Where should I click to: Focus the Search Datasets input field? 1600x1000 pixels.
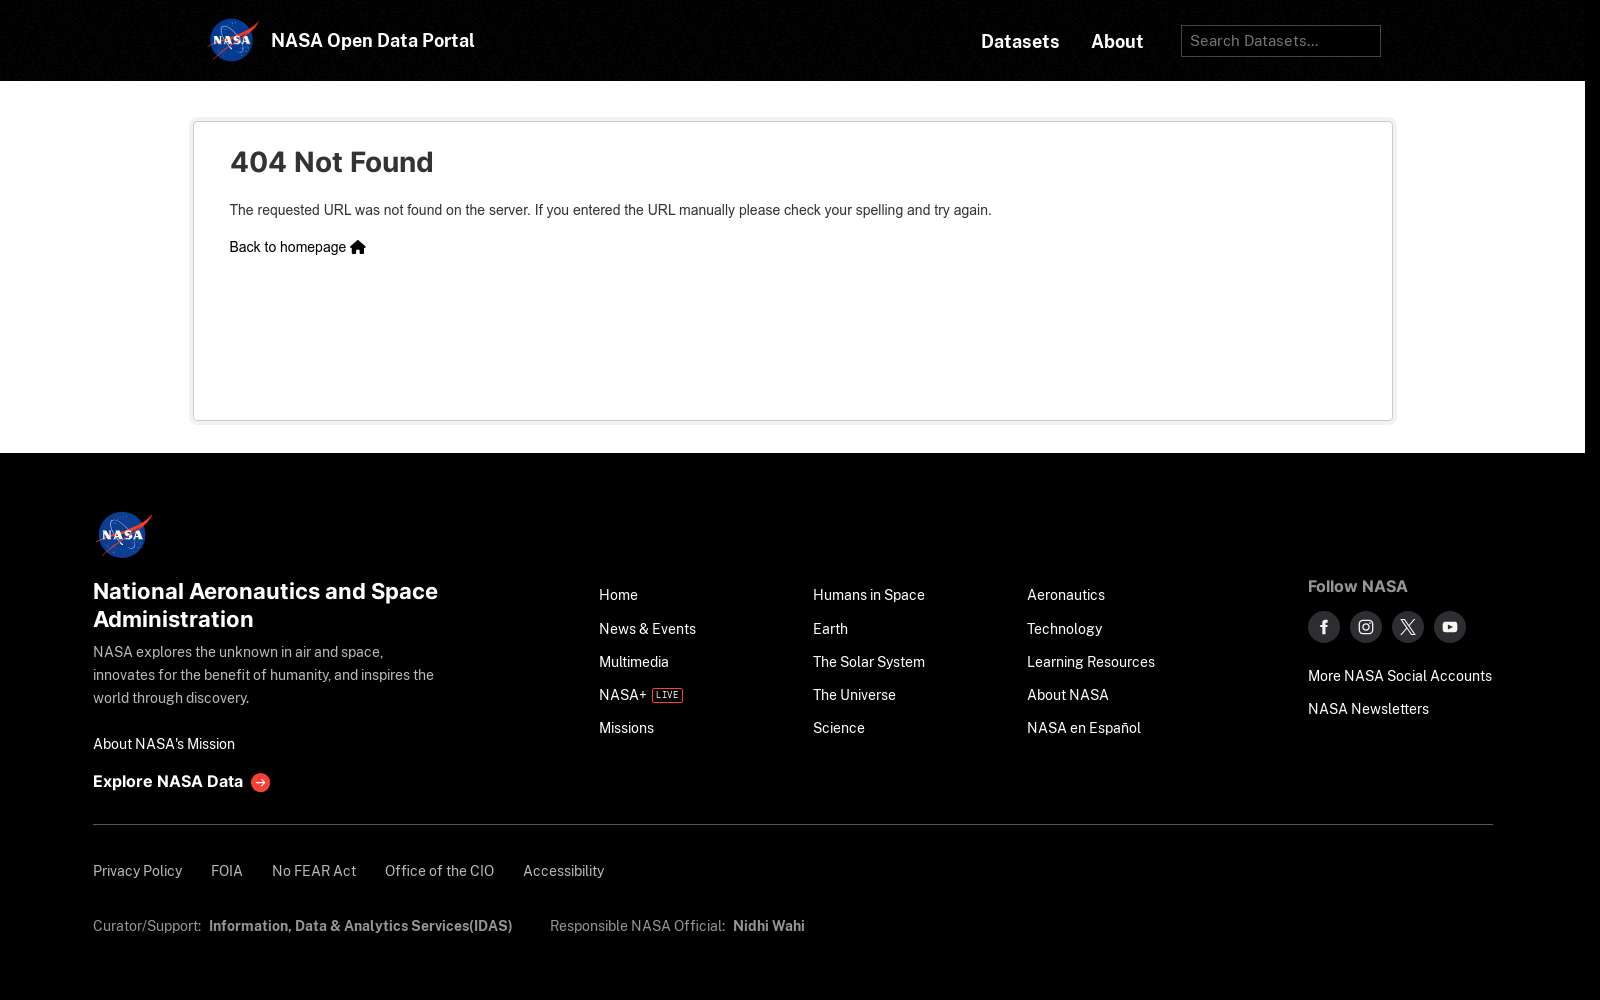click(x=1281, y=41)
